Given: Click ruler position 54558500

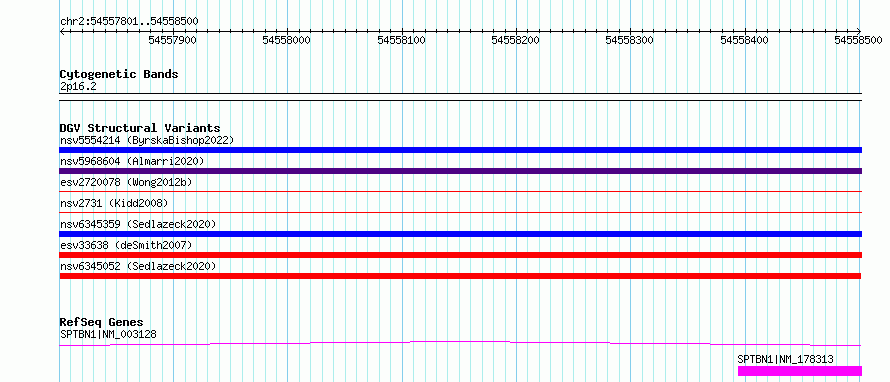Looking at the screenshot, I should (x=859, y=40).
